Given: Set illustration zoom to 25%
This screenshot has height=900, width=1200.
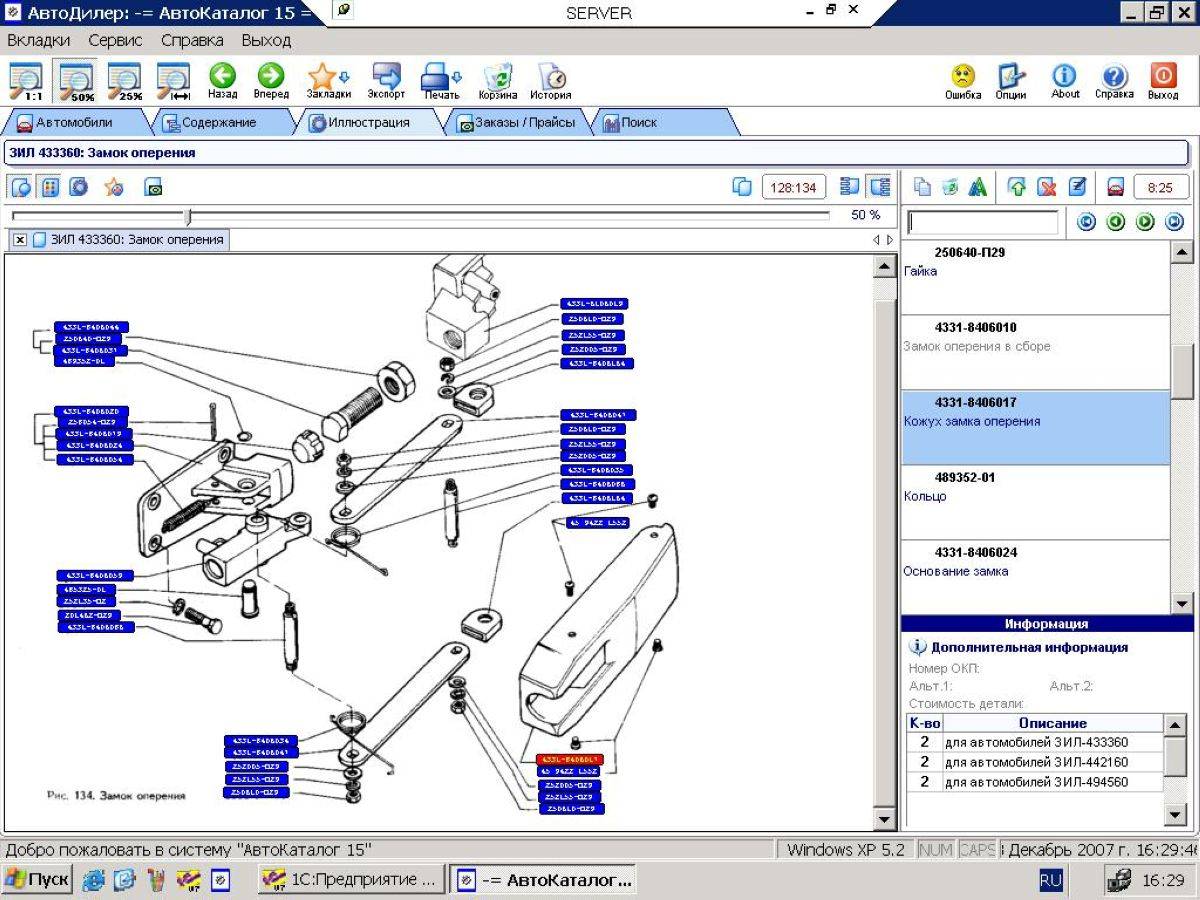Looking at the screenshot, I should pyautogui.click(x=125, y=81).
